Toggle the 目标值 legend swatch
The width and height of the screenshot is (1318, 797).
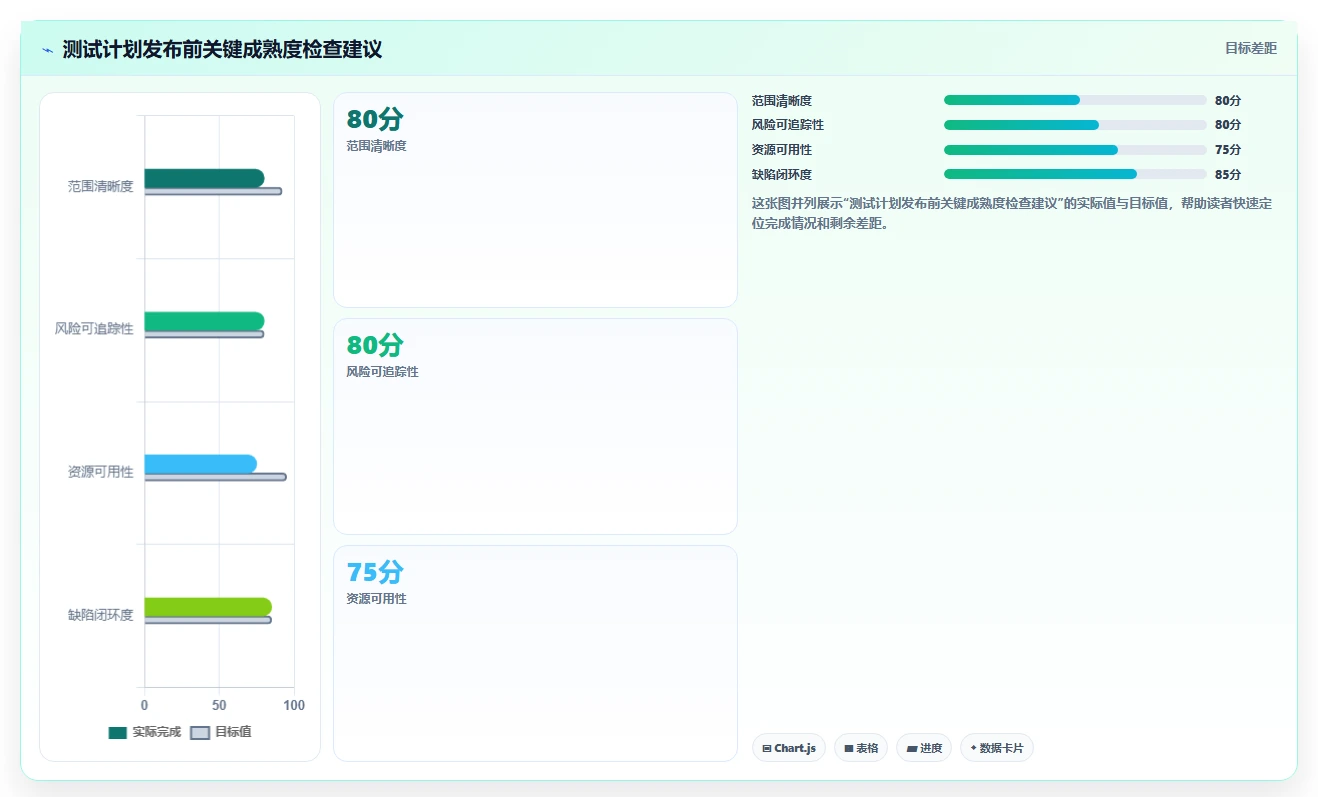(200, 733)
